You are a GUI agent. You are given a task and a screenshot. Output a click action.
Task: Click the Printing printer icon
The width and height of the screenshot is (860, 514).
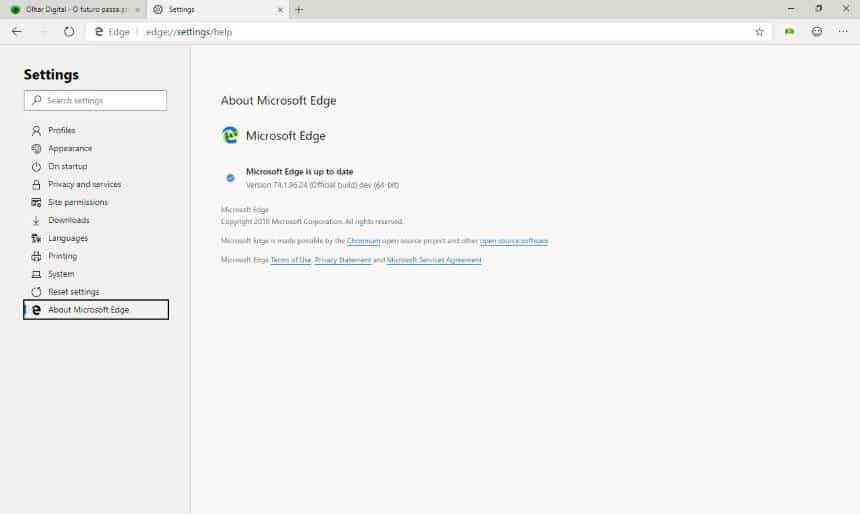pos(36,256)
